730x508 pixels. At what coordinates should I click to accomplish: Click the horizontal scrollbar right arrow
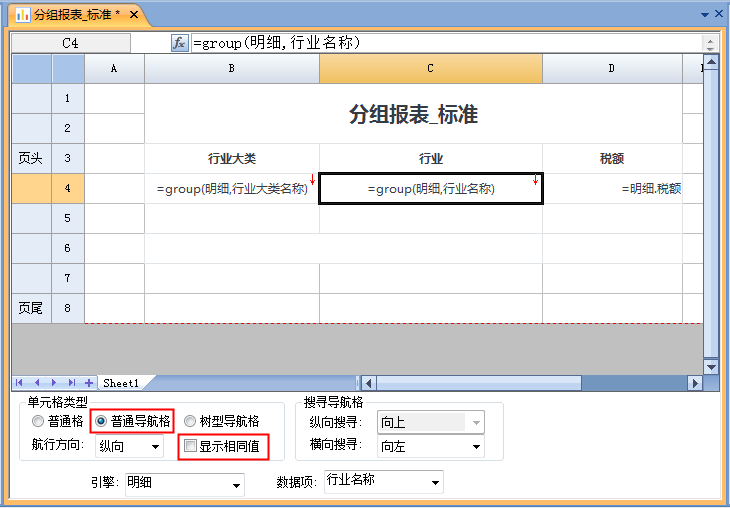pyautogui.click(x=695, y=383)
